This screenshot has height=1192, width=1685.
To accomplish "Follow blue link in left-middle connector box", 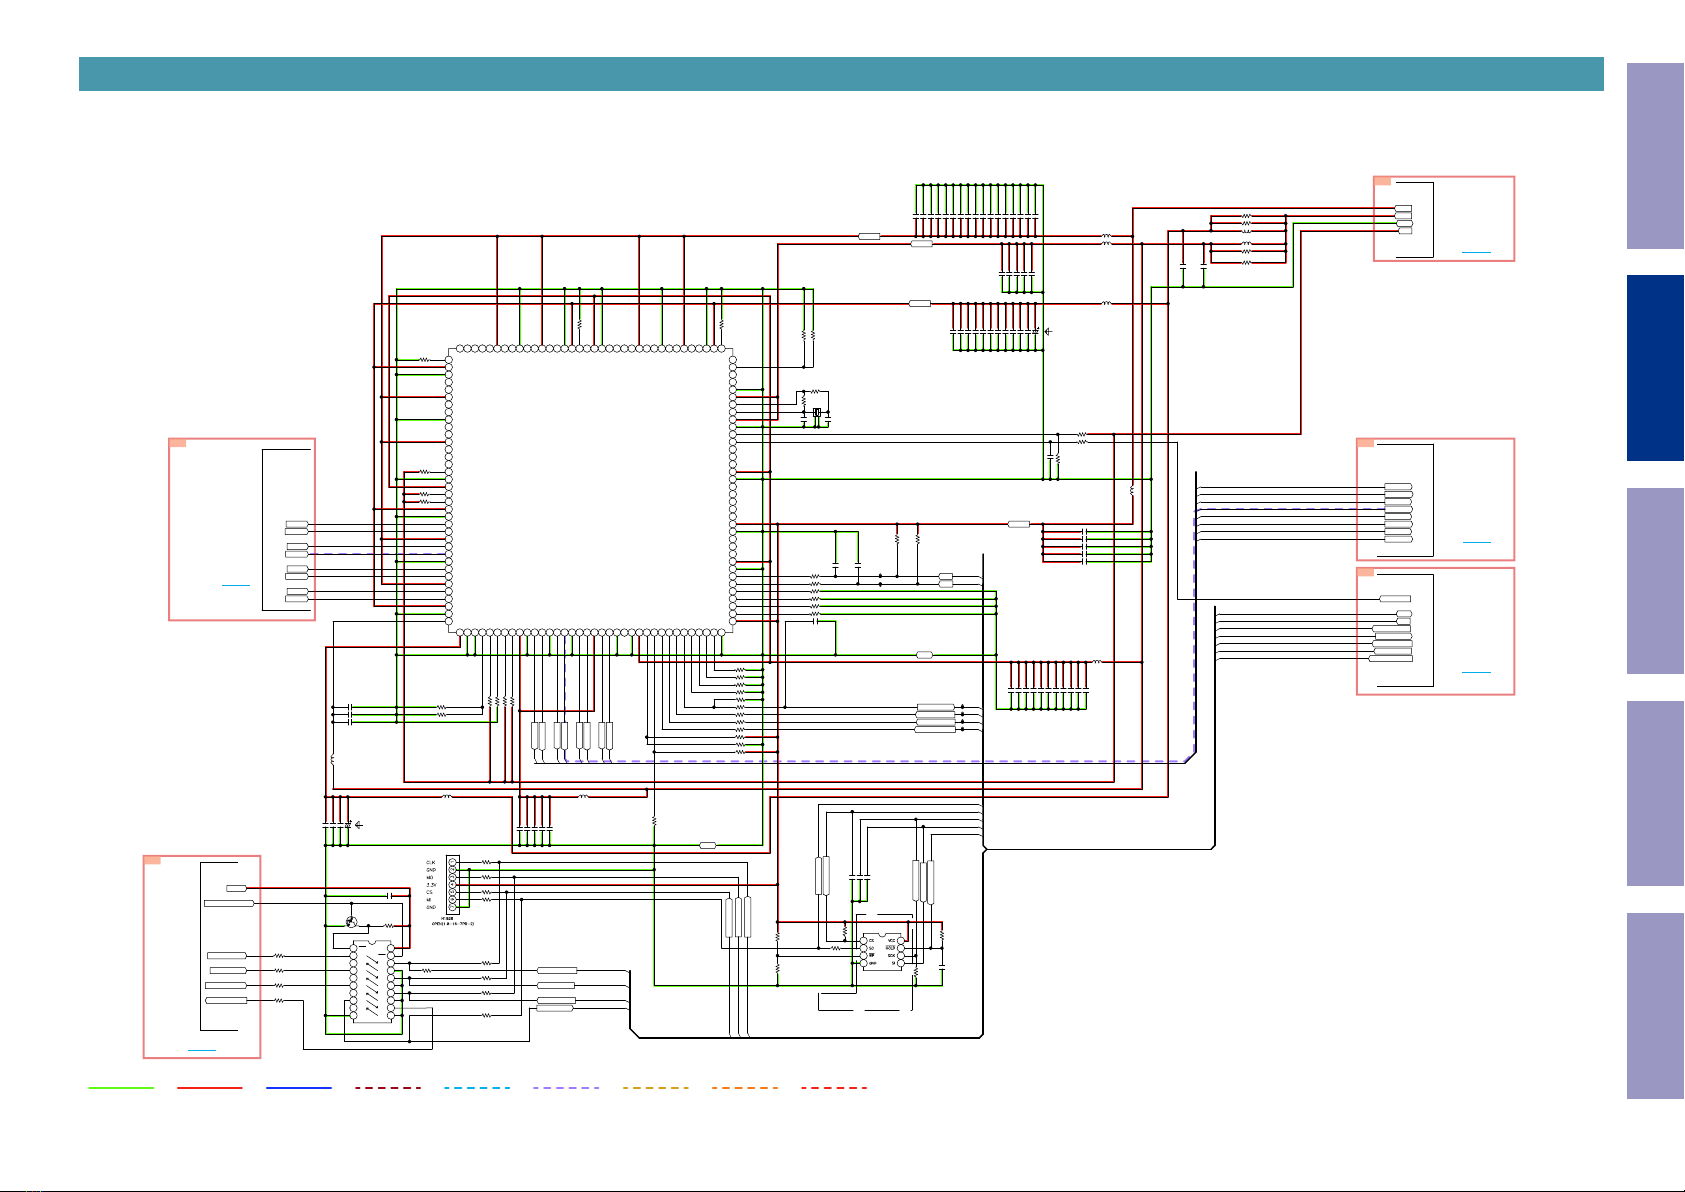I will [x=236, y=583].
